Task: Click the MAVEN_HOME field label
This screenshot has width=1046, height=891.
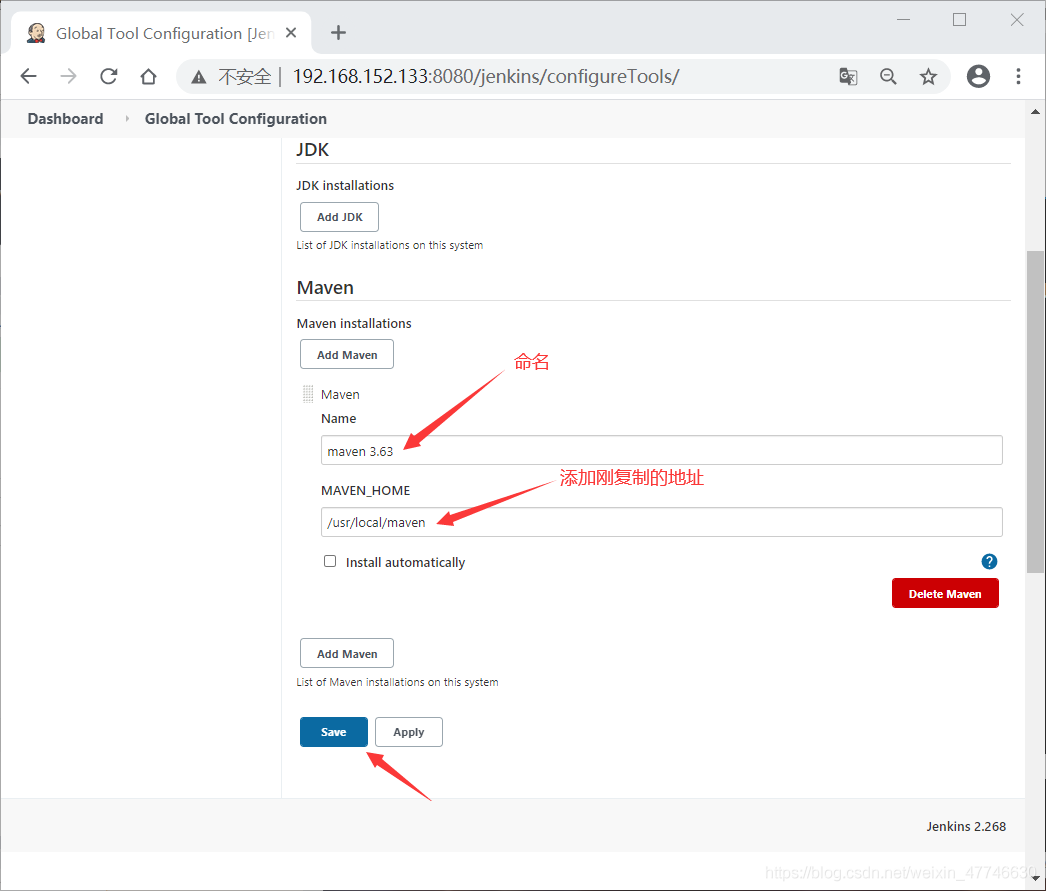Action: (366, 491)
